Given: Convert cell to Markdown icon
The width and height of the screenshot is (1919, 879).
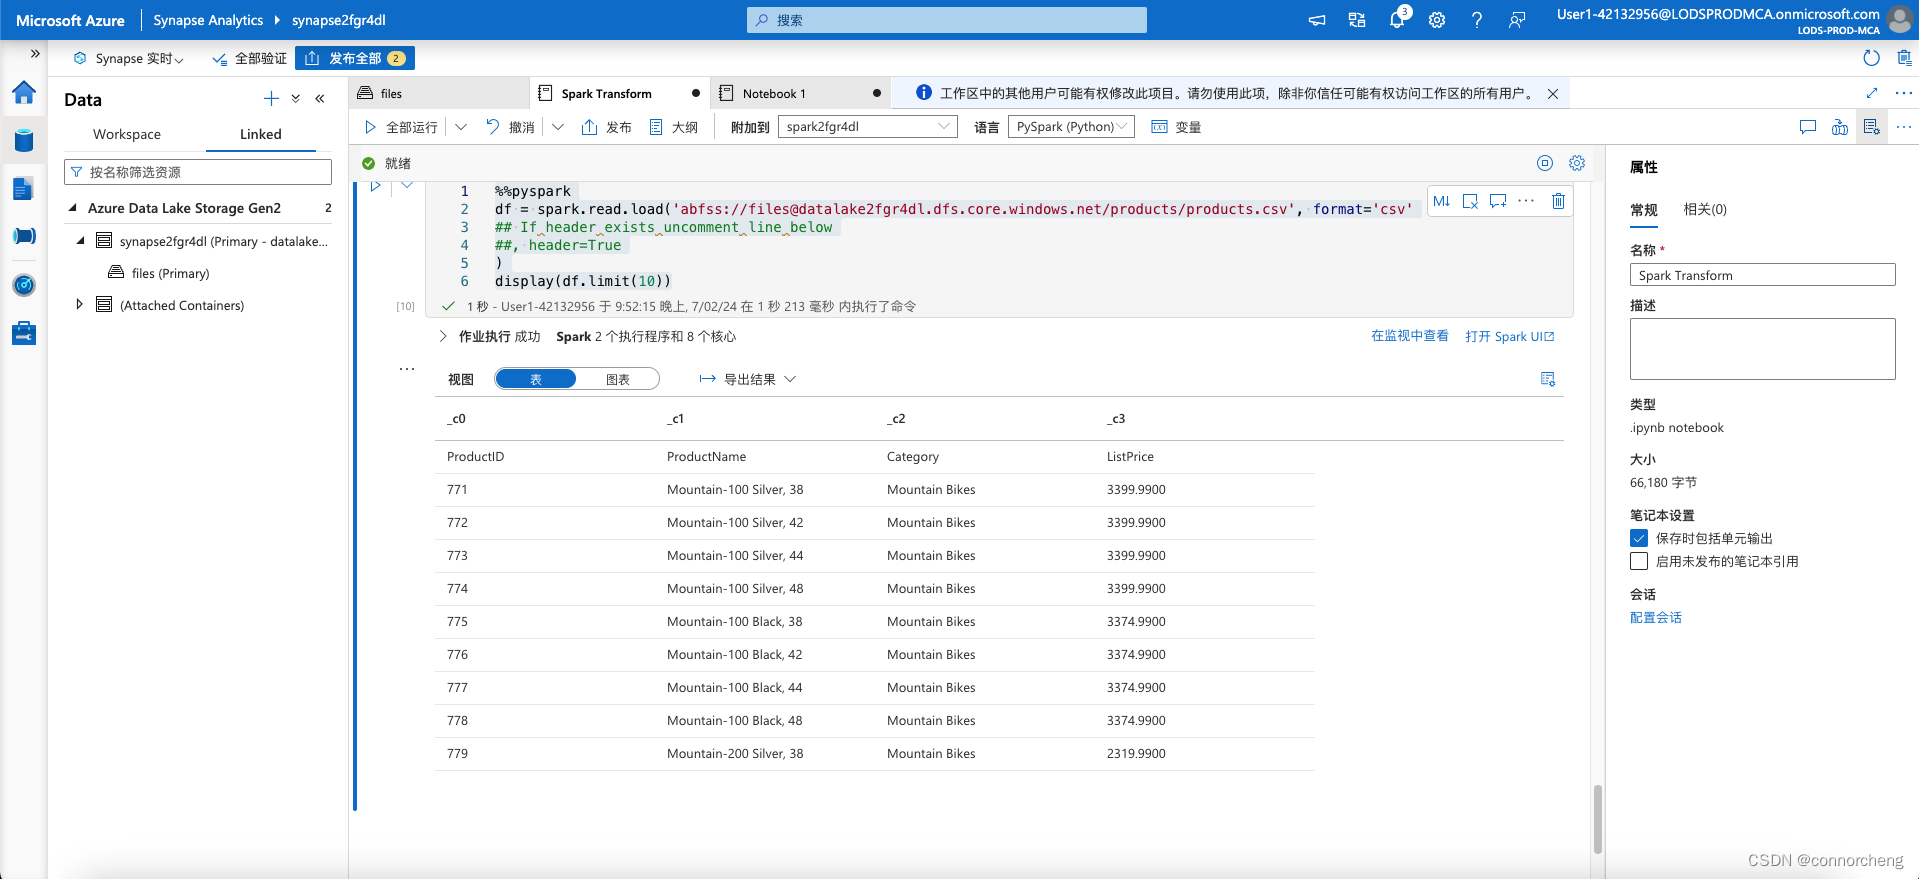Looking at the screenshot, I should click(1441, 201).
